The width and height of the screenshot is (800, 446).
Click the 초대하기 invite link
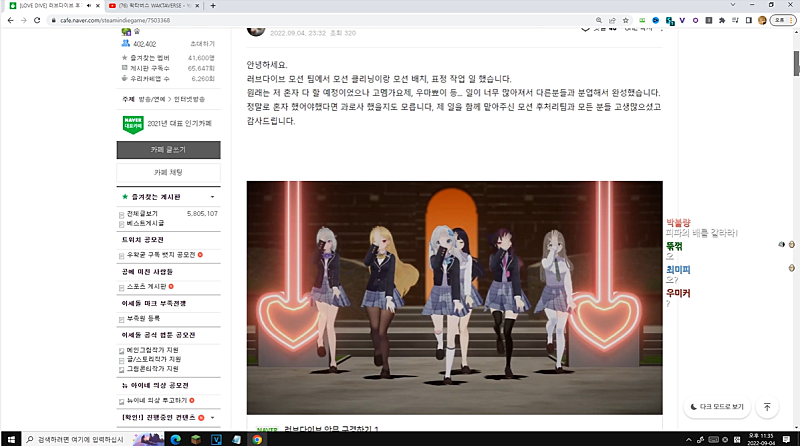point(203,44)
